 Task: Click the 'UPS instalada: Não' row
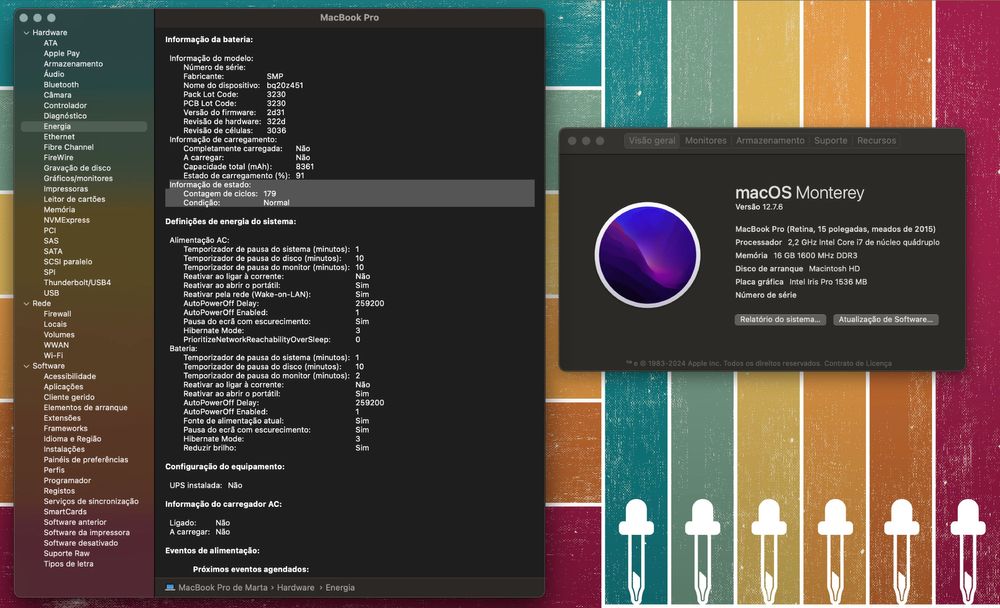point(205,486)
